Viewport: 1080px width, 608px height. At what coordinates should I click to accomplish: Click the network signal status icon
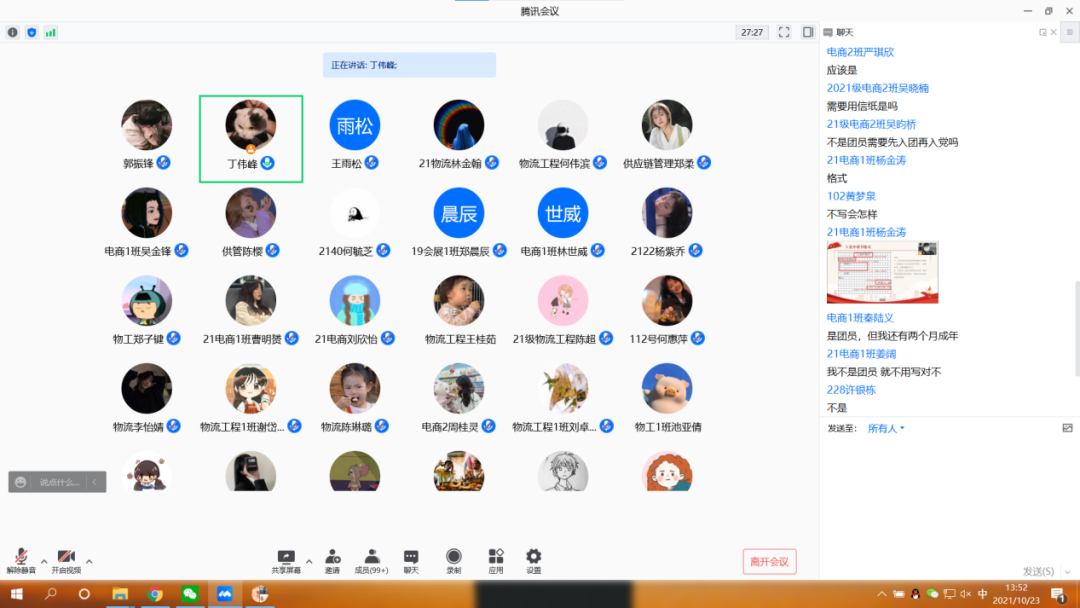tap(50, 32)
